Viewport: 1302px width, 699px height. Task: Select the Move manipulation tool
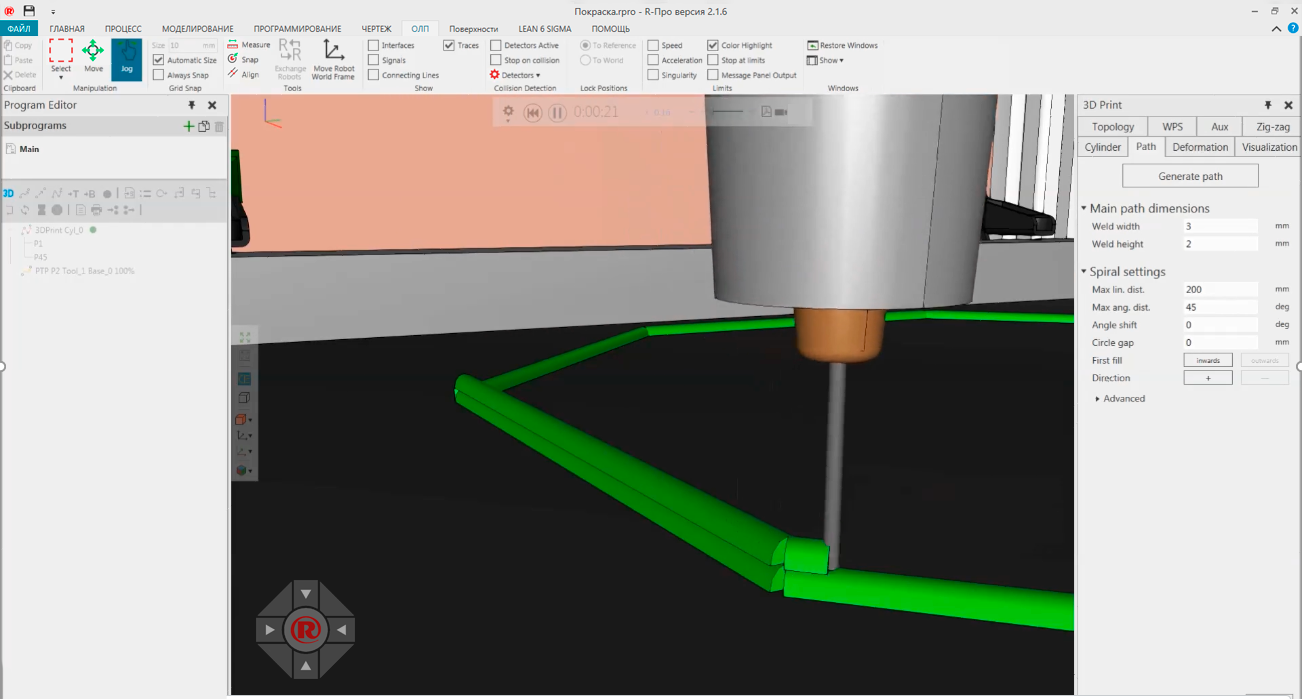92,55
